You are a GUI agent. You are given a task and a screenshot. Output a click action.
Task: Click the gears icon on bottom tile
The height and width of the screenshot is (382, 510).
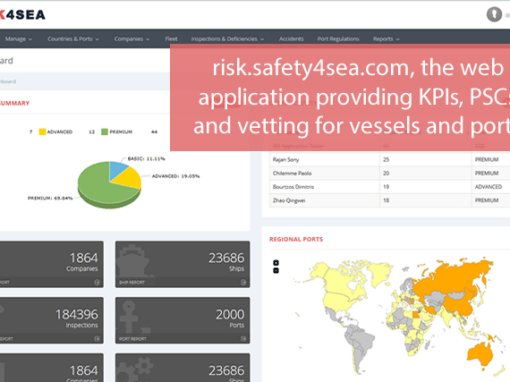tap(135, 370)
